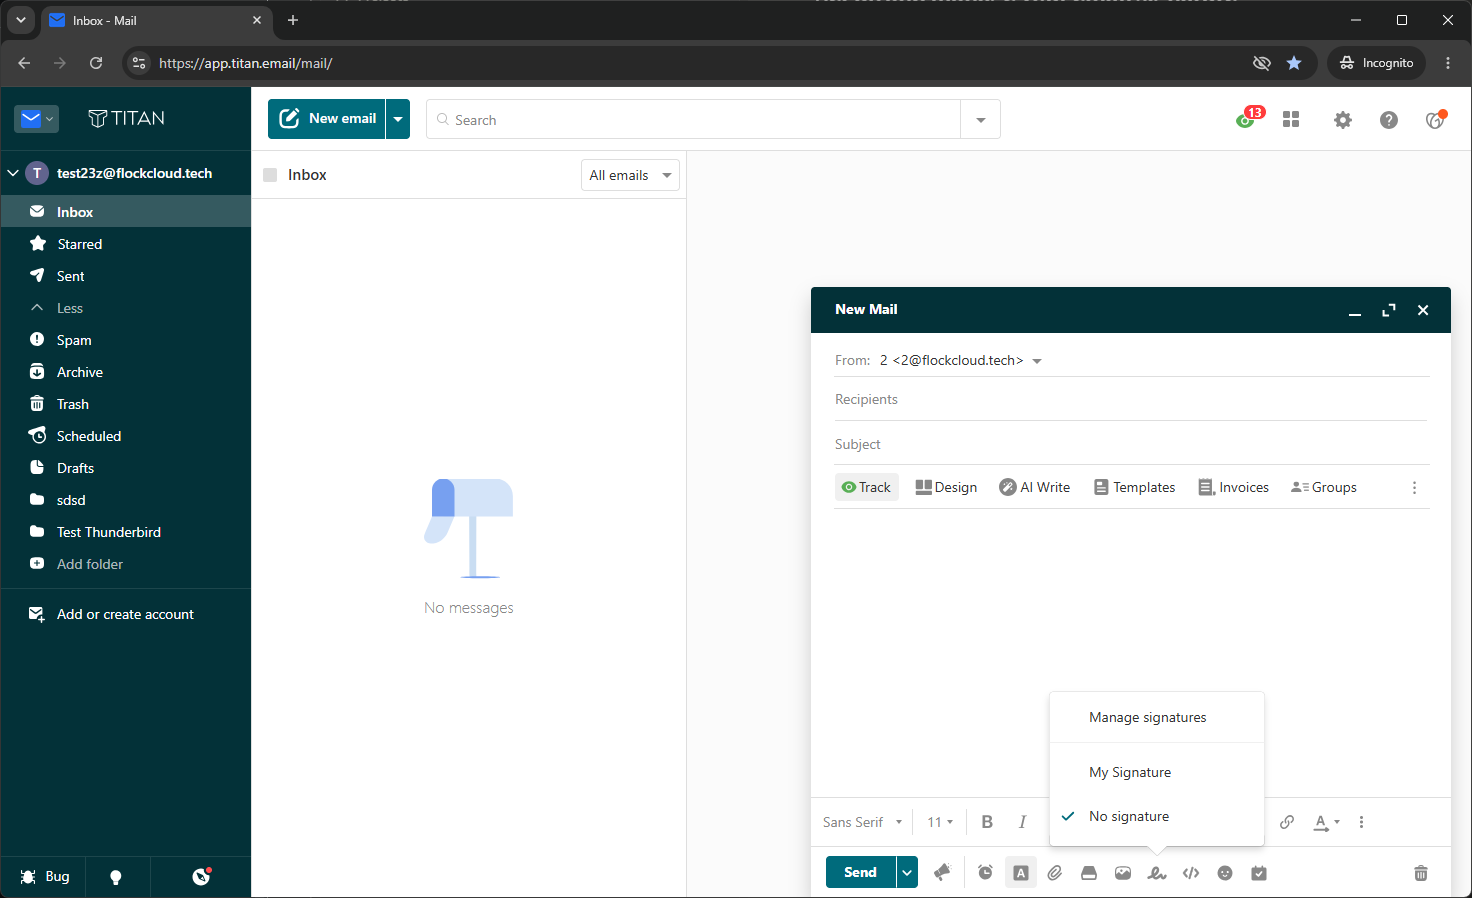Open more formatting options menu
Screen dimensions: 1472x898
[1361, 822]
